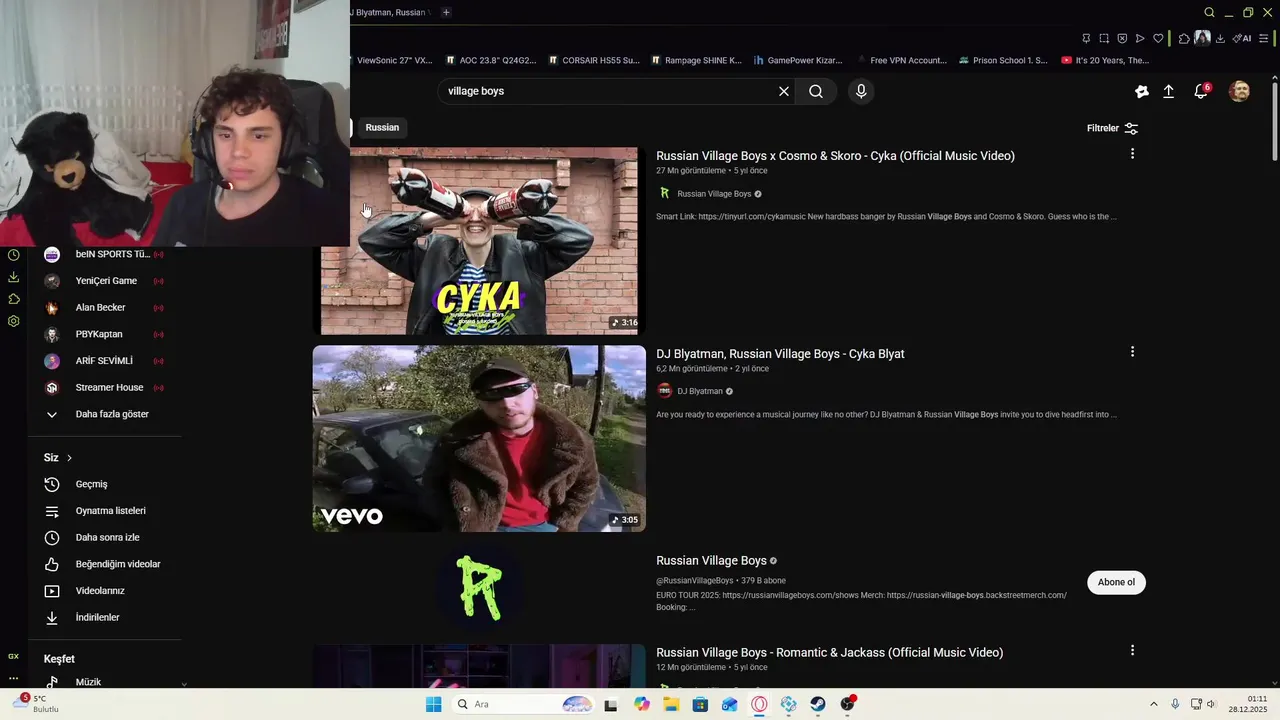Open Free VPN Account bookmark
Image resolution: width=1280 pixels, height=720 pixels.
pos(901,60)
